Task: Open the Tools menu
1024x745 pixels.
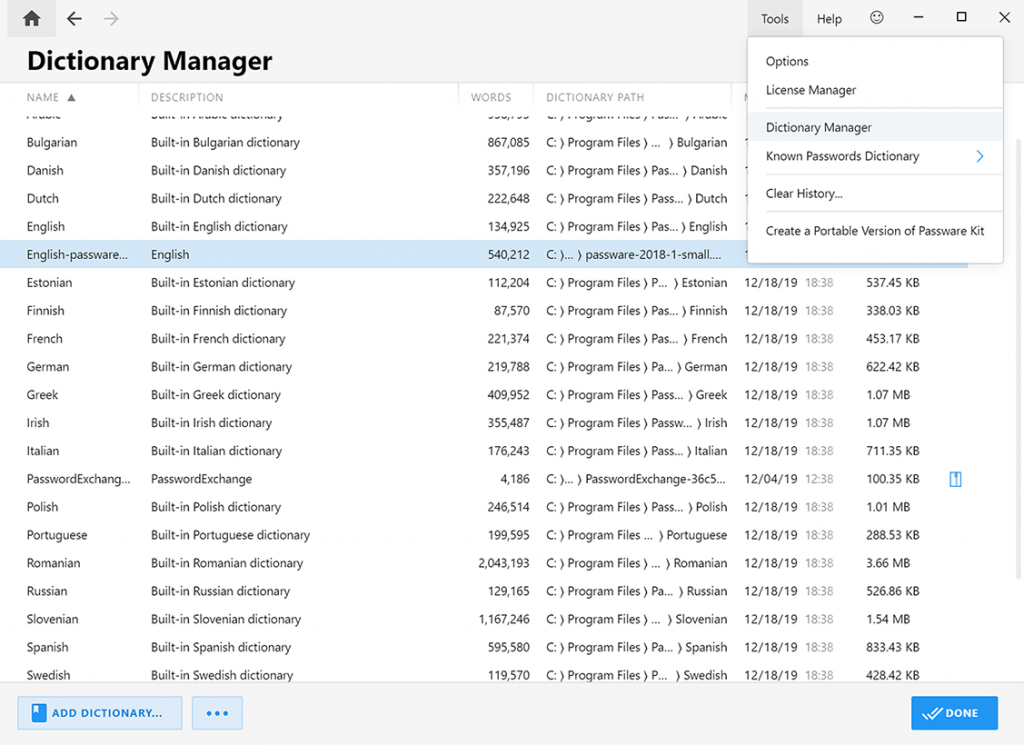Action: pyautogui.click(x=775, y=17)
